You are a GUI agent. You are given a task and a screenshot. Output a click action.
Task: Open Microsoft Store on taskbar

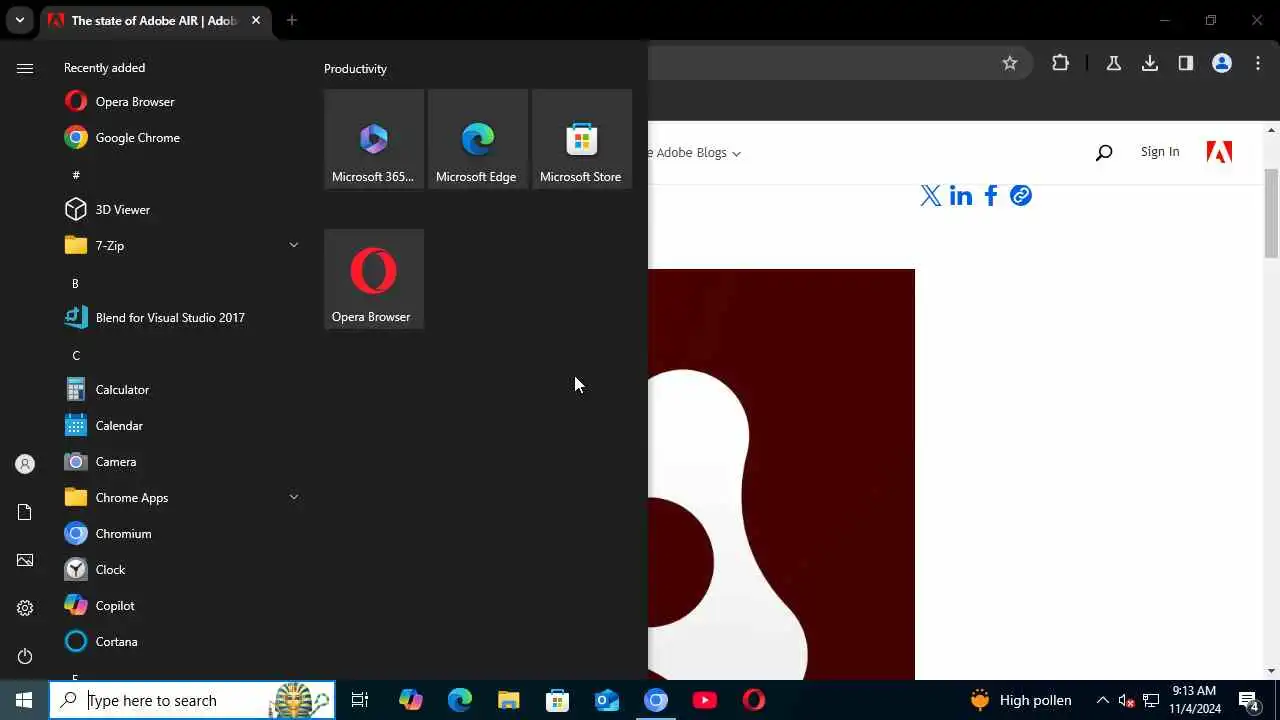pyautogui.click(x=558, y=700)
